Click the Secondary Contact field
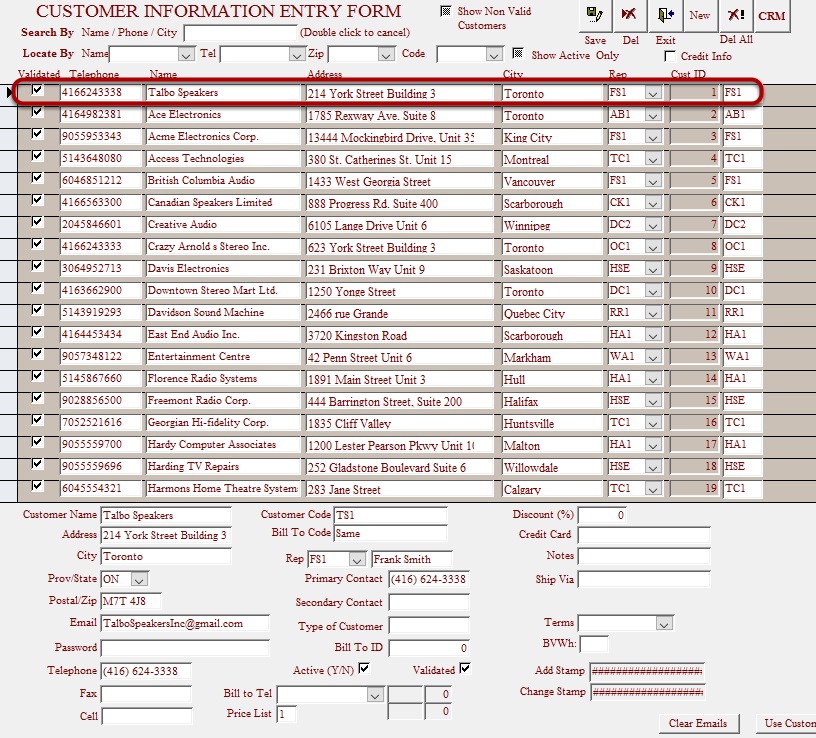 tap(429, 602)
